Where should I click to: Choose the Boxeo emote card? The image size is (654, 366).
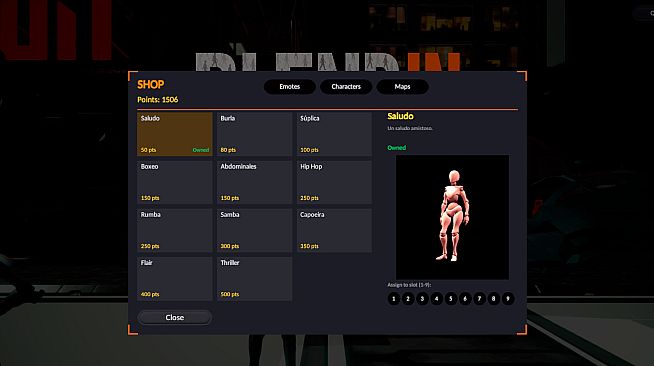click(175, 182)
